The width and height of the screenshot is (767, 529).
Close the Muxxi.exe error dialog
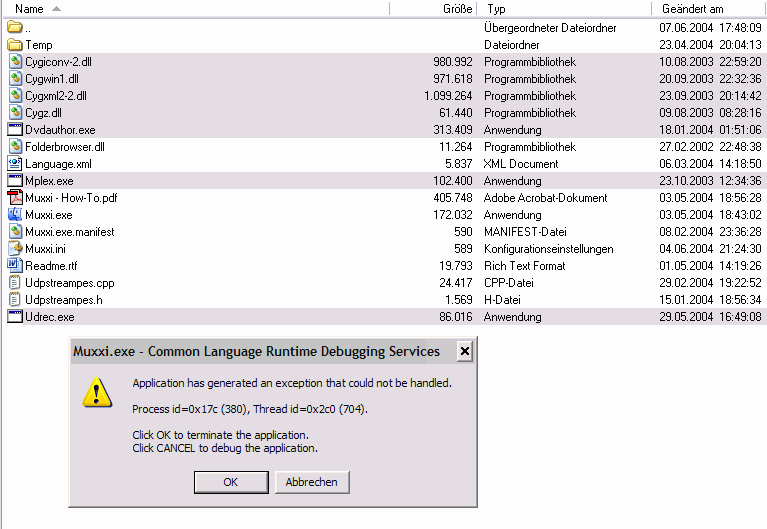click(x=463, y=352)
